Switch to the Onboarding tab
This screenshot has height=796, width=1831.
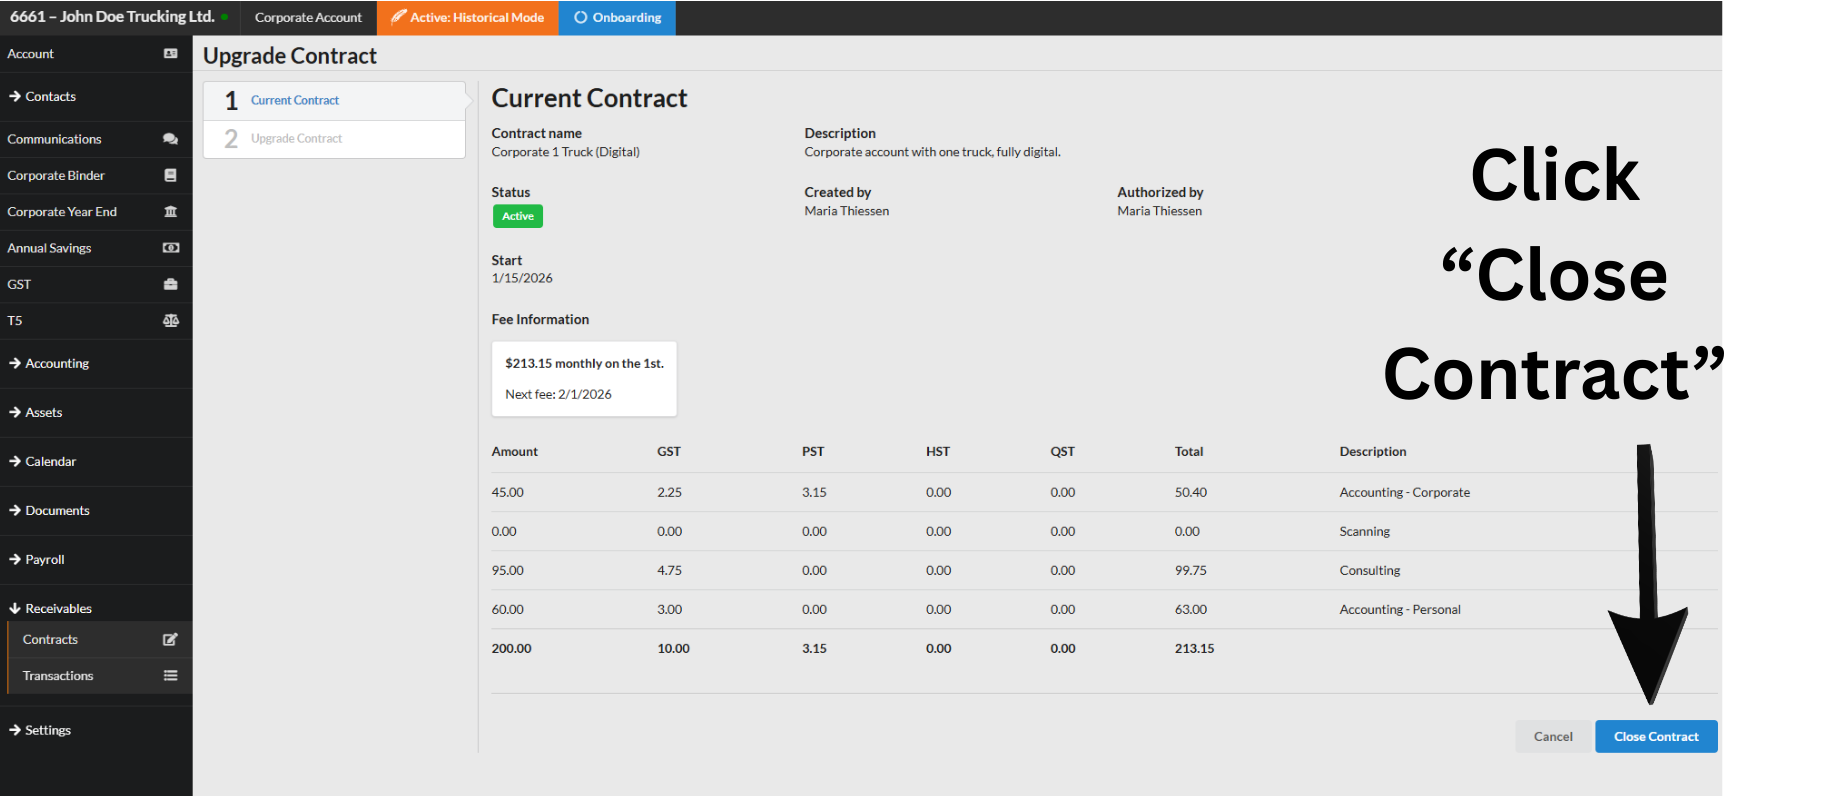(617, 18)
